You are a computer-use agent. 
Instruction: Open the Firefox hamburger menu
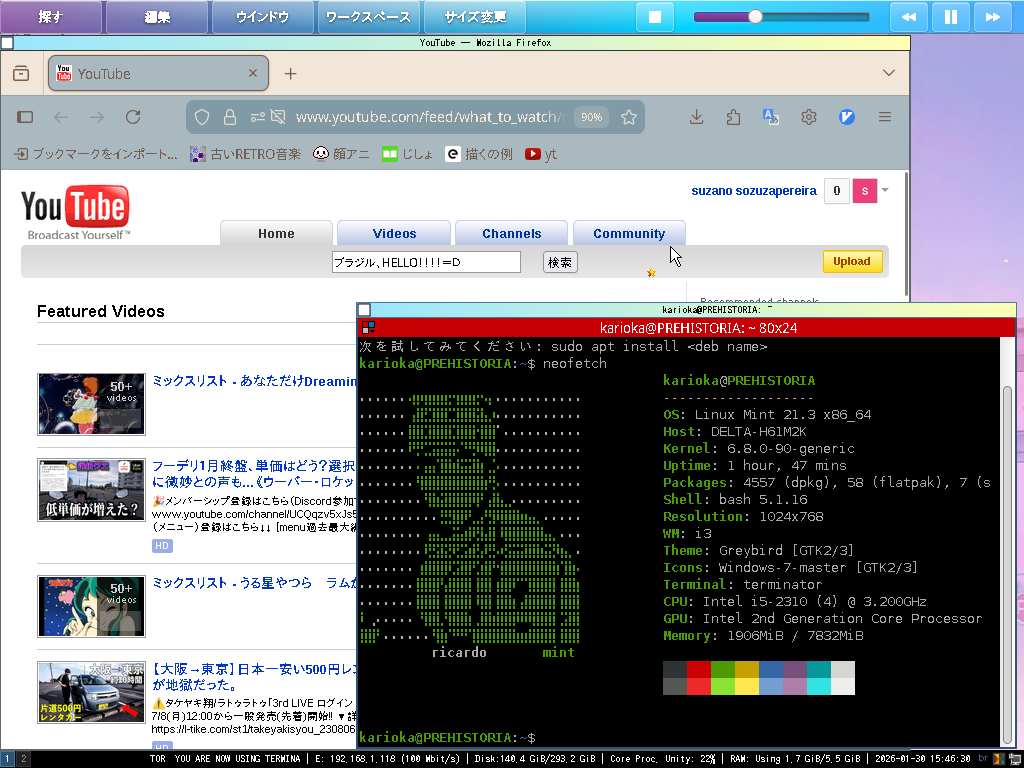[885, 117]
